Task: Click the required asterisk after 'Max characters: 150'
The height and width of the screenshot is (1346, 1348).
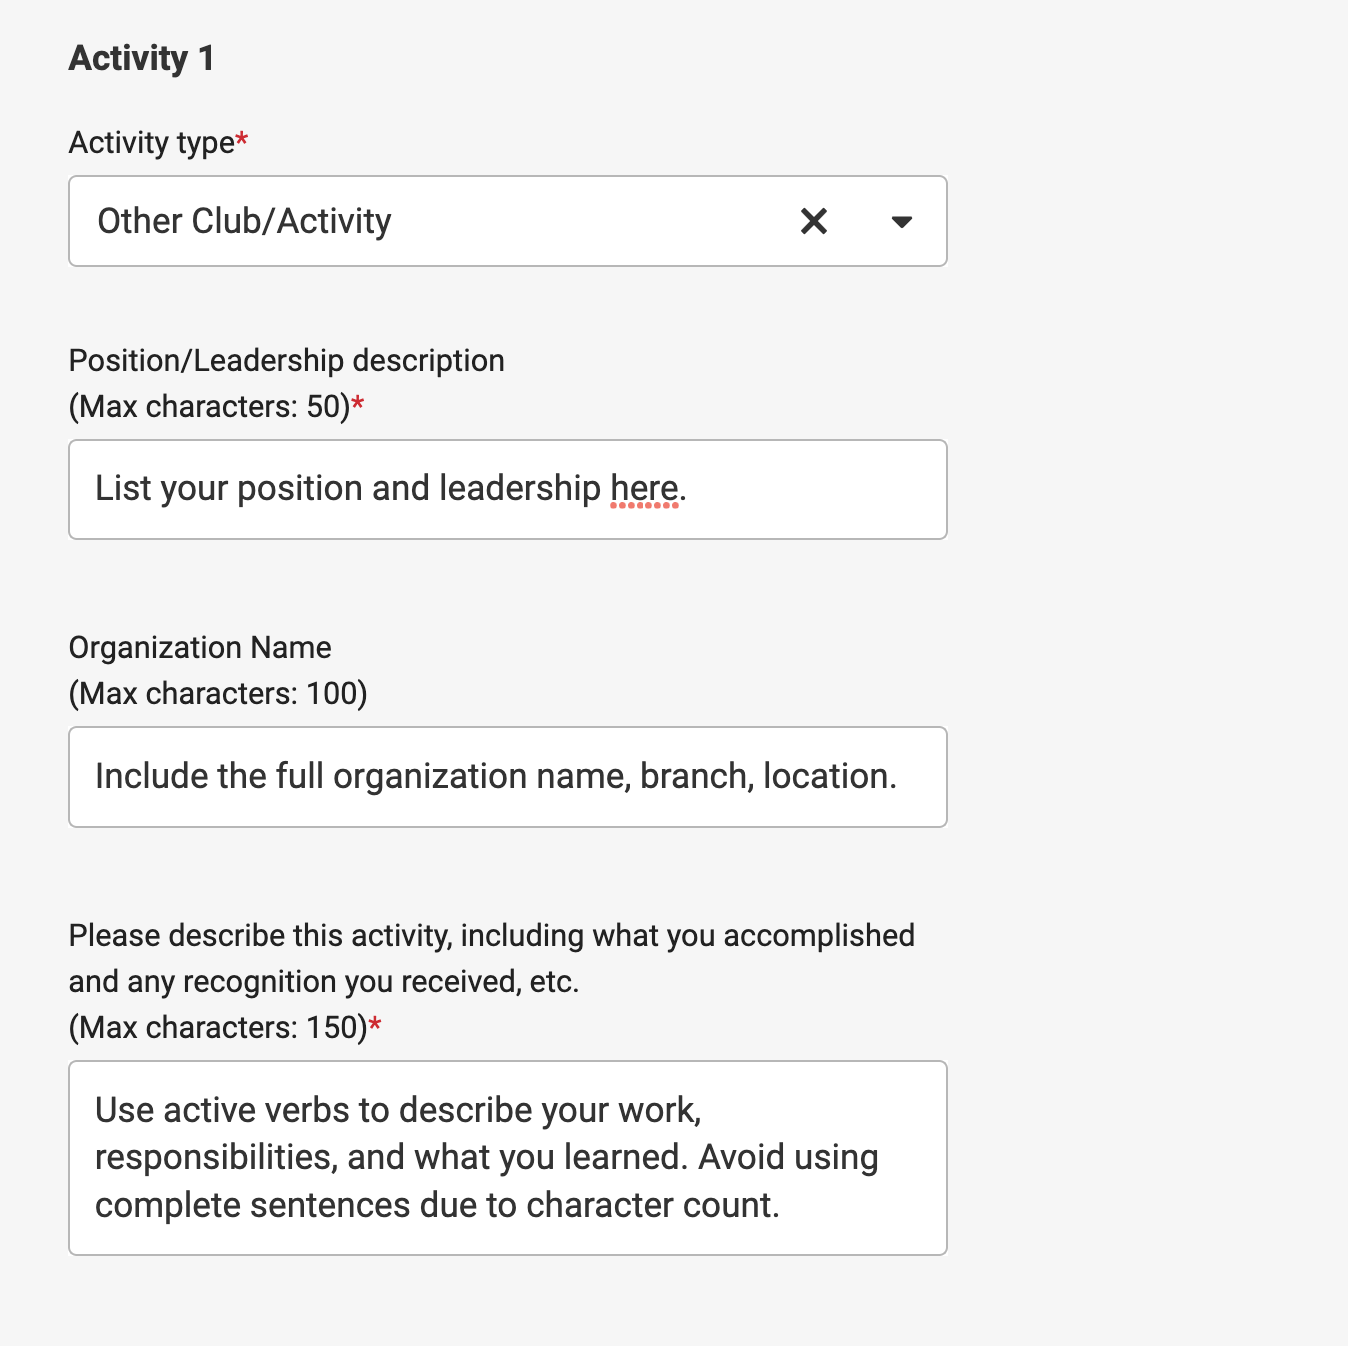Action: pyautogui.click(x=375, y=1025)
